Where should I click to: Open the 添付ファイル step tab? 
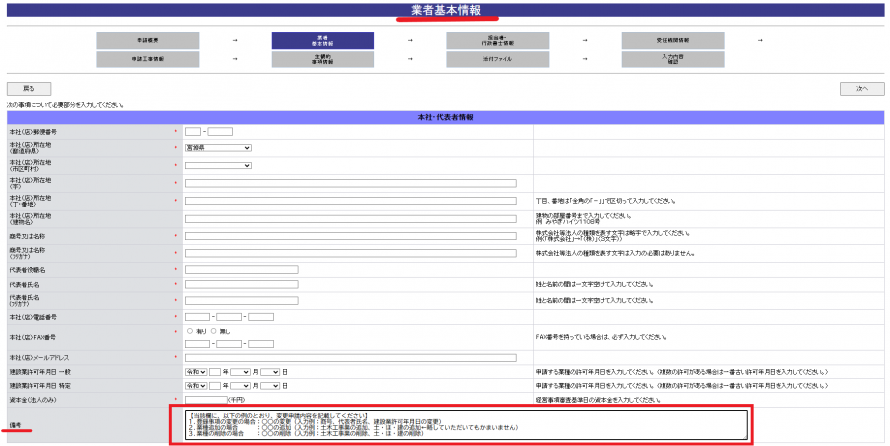click(x=497, y=59)
